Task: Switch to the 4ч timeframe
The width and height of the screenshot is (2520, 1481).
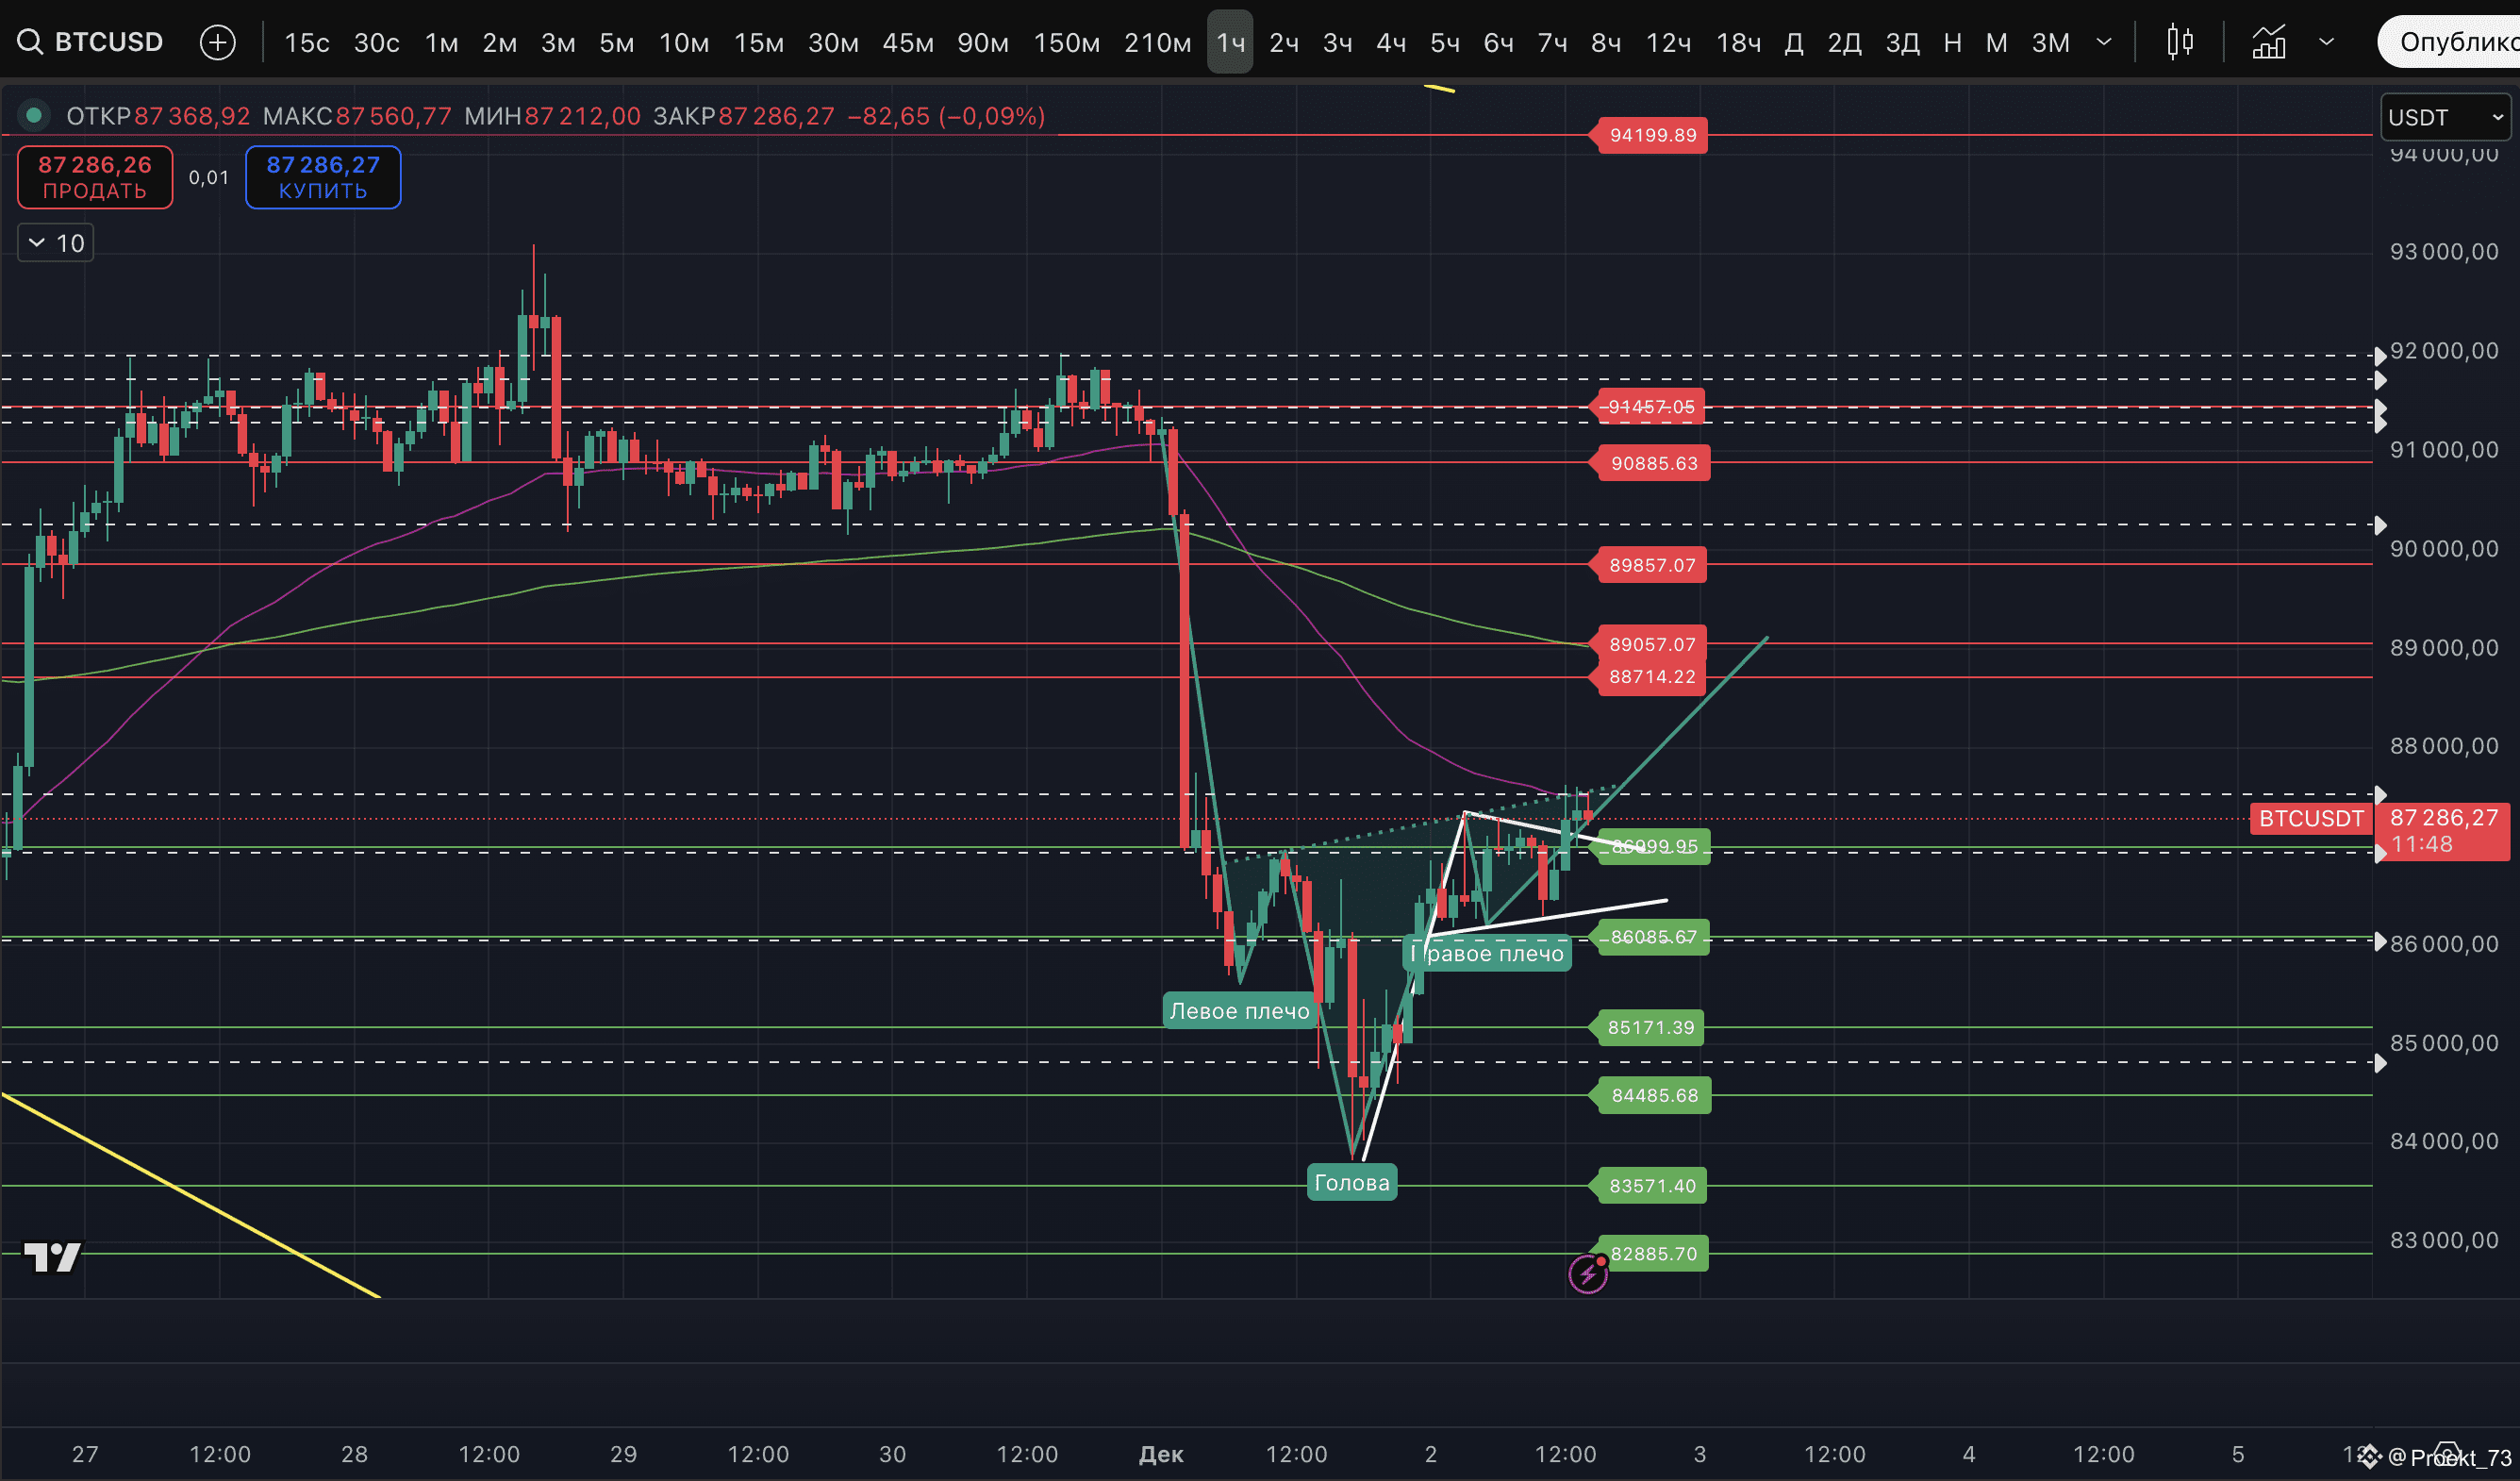Action: coord(1390,42)
